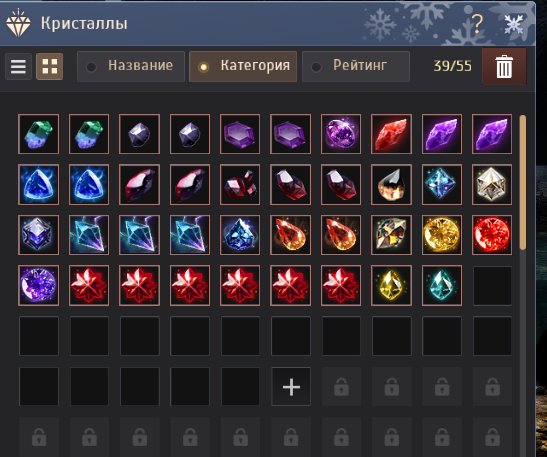Screen dimensions: 547x457
Task: Open help question mark icon
Action: point(477,24)
